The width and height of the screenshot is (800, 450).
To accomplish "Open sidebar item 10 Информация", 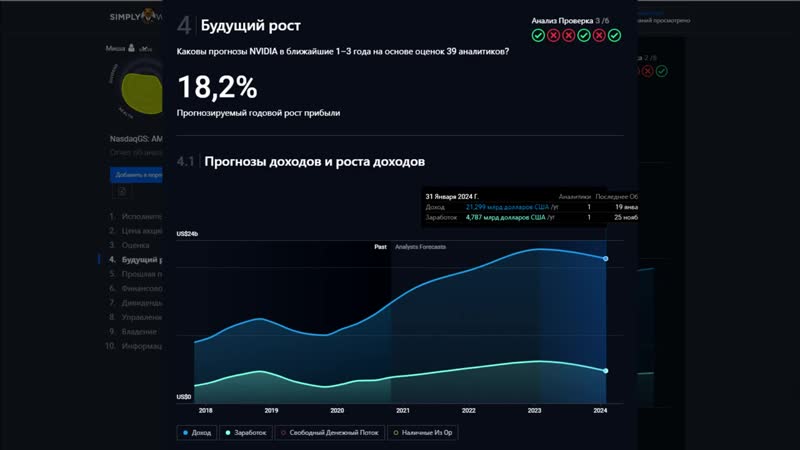I will coord(134,346).
